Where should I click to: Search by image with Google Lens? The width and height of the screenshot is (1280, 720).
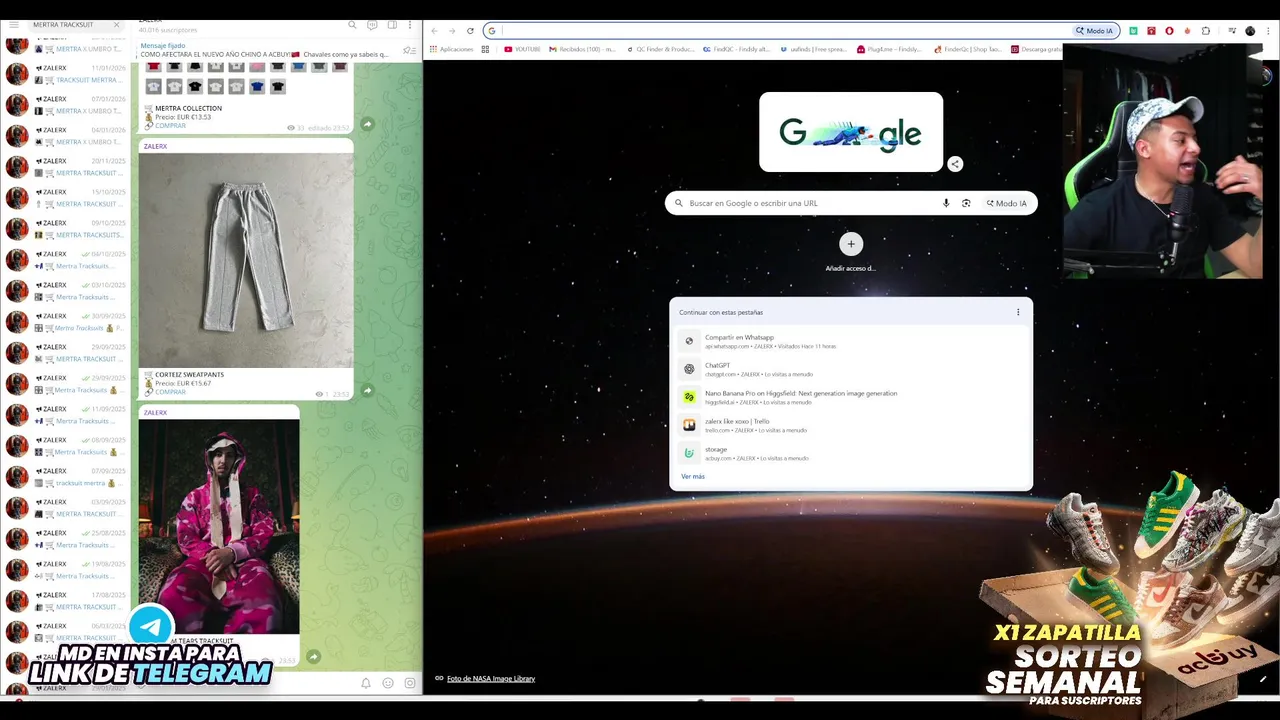(x=966, y=203)
